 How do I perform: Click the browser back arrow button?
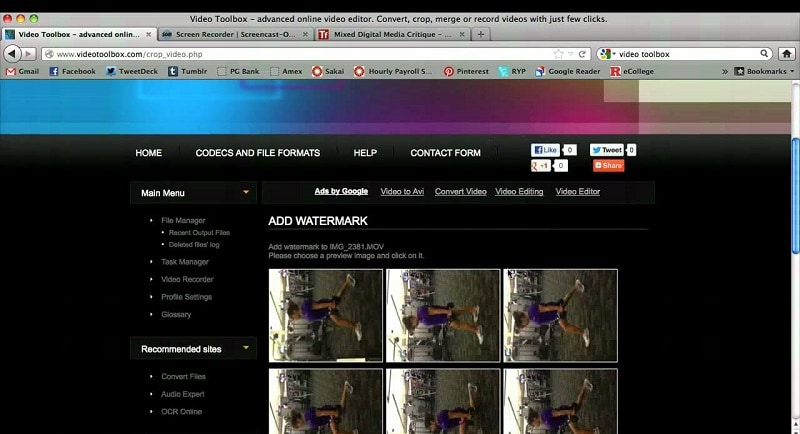point(12,54)
